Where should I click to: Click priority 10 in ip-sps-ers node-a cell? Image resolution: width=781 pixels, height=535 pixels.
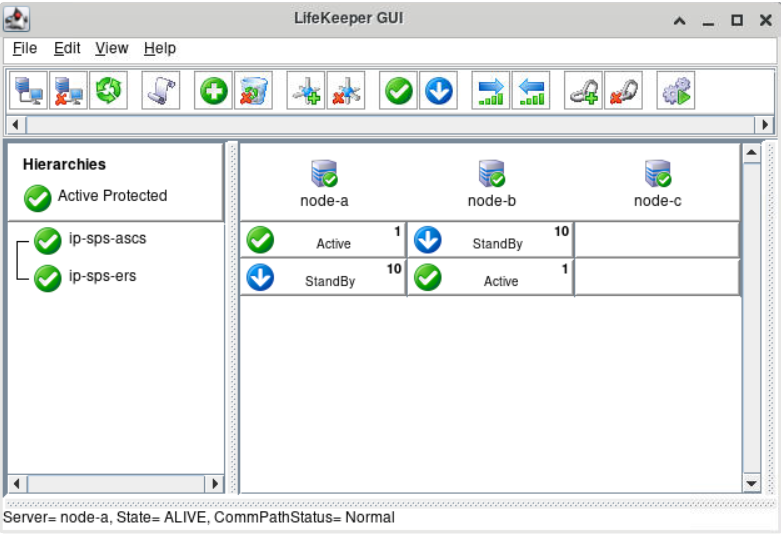394,269
